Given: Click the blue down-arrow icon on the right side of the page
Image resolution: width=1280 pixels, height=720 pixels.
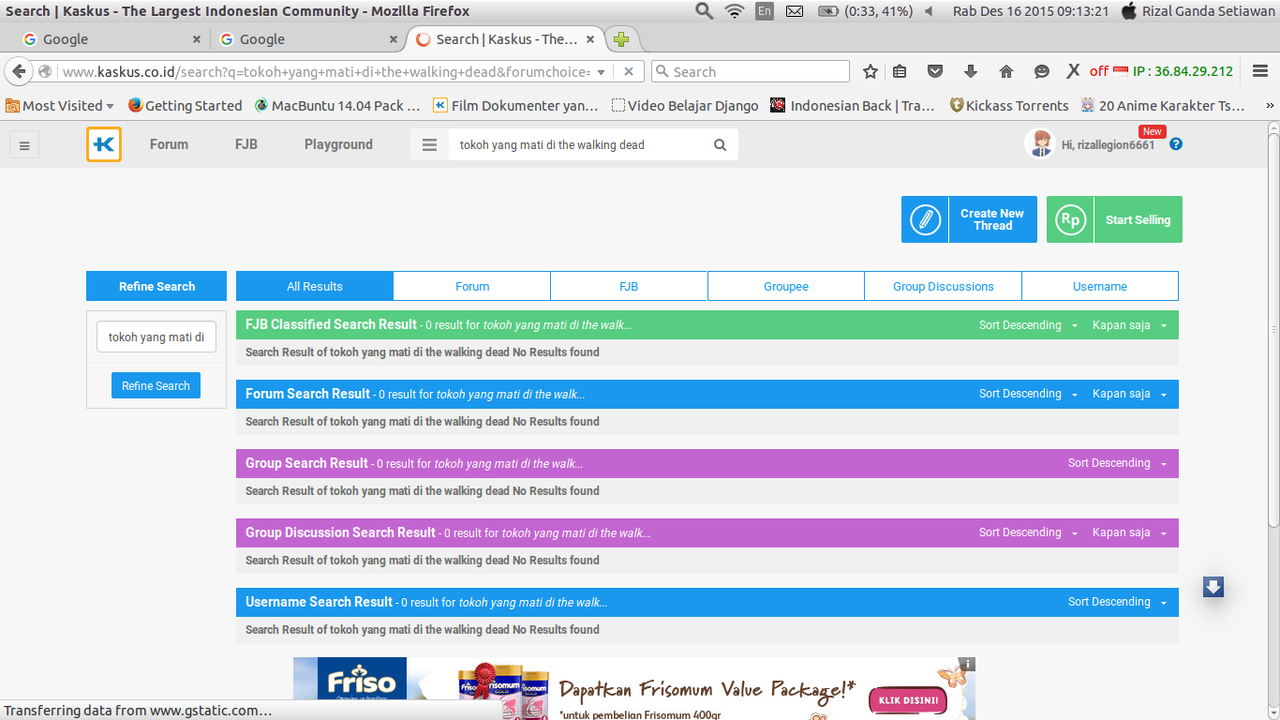Looking at the screenshot, I should tap(1213, 587).
